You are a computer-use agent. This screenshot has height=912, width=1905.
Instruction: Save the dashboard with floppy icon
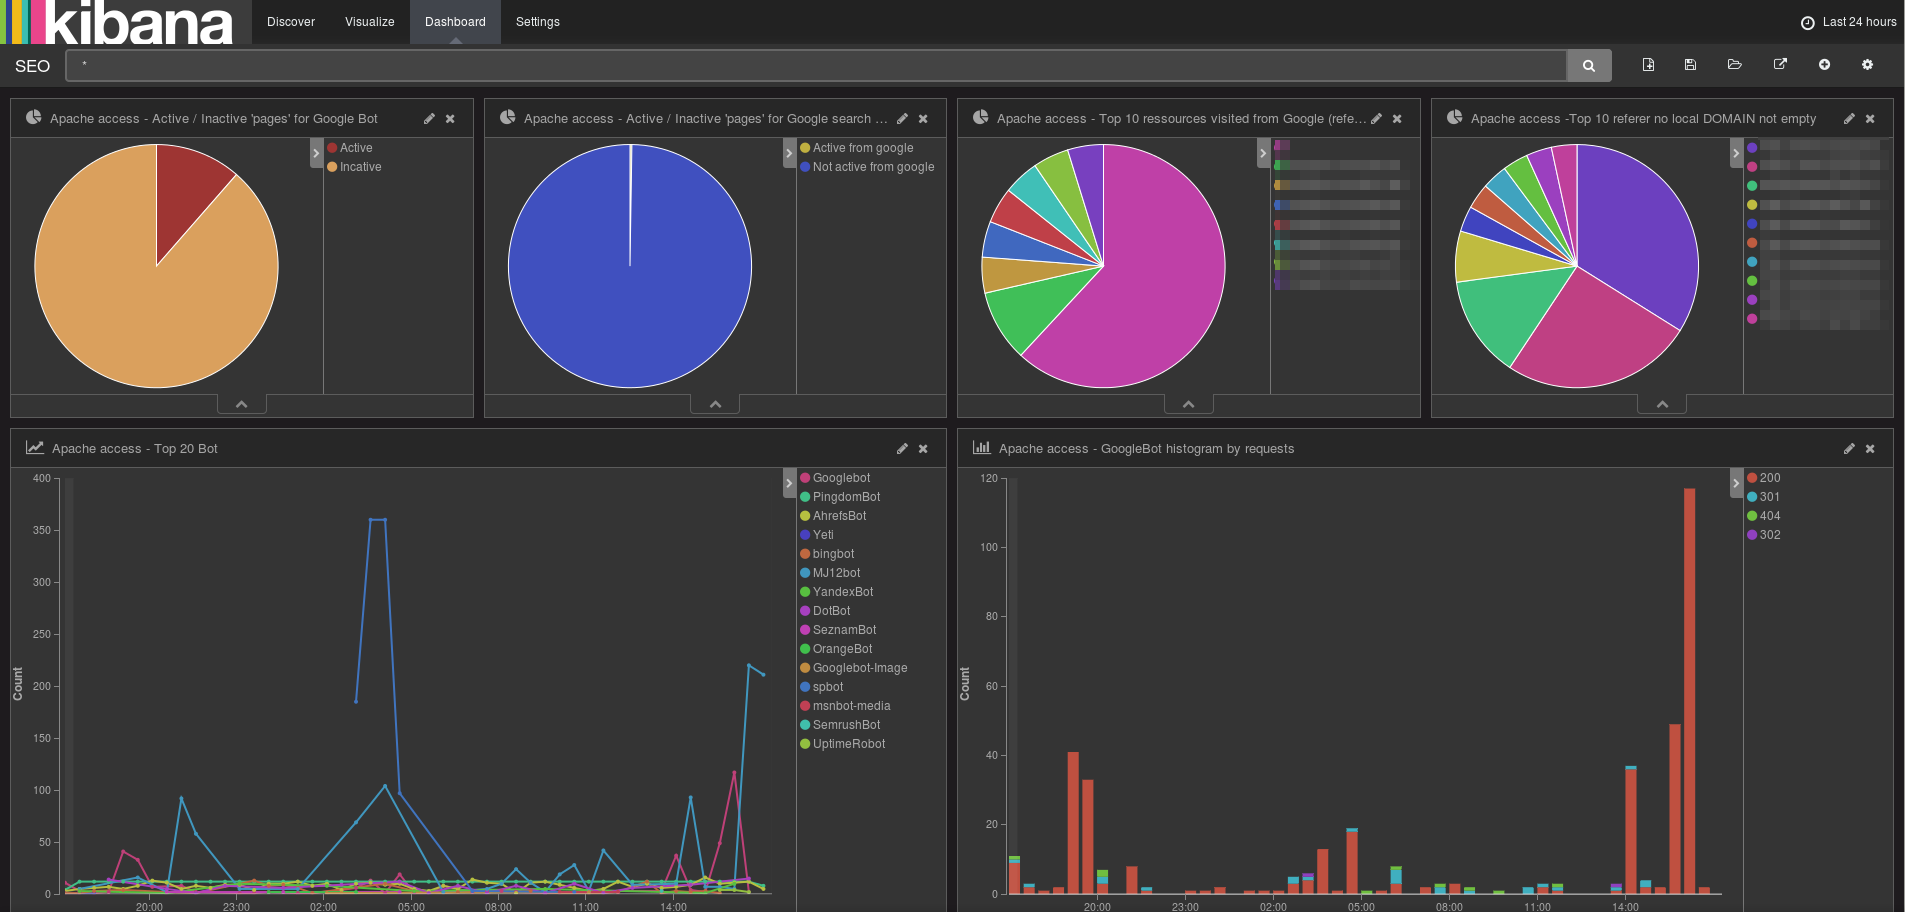pos(1690,65)
